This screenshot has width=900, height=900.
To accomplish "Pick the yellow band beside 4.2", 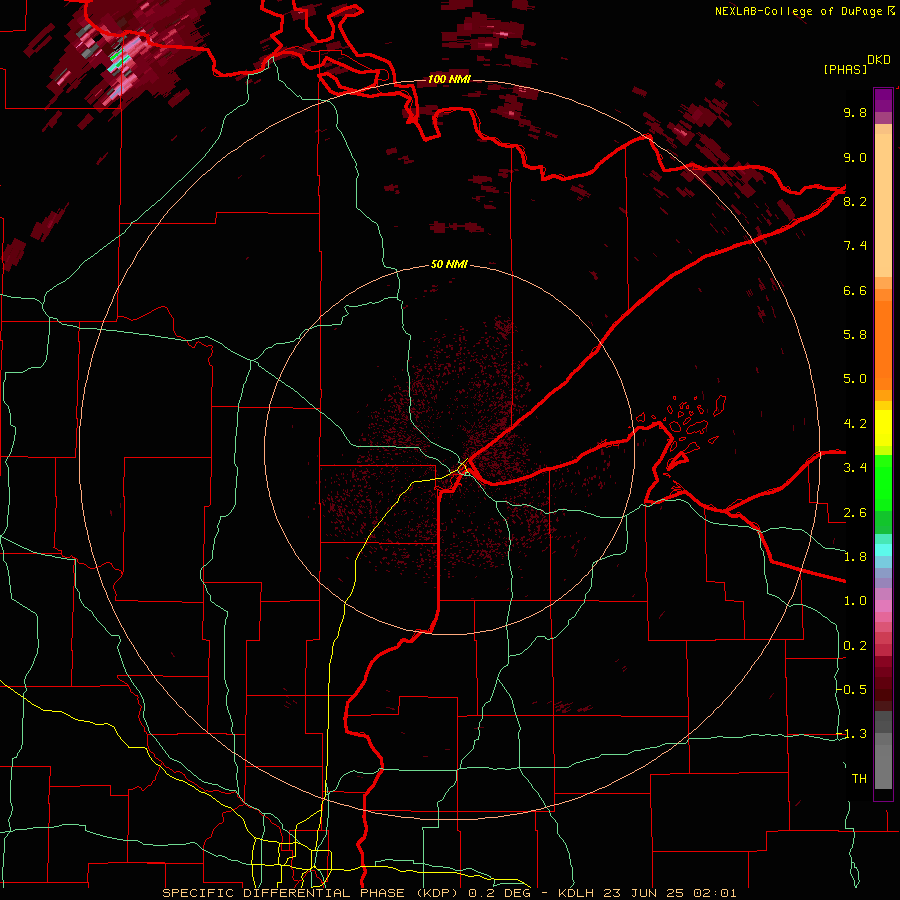I will tap(883, 428).
